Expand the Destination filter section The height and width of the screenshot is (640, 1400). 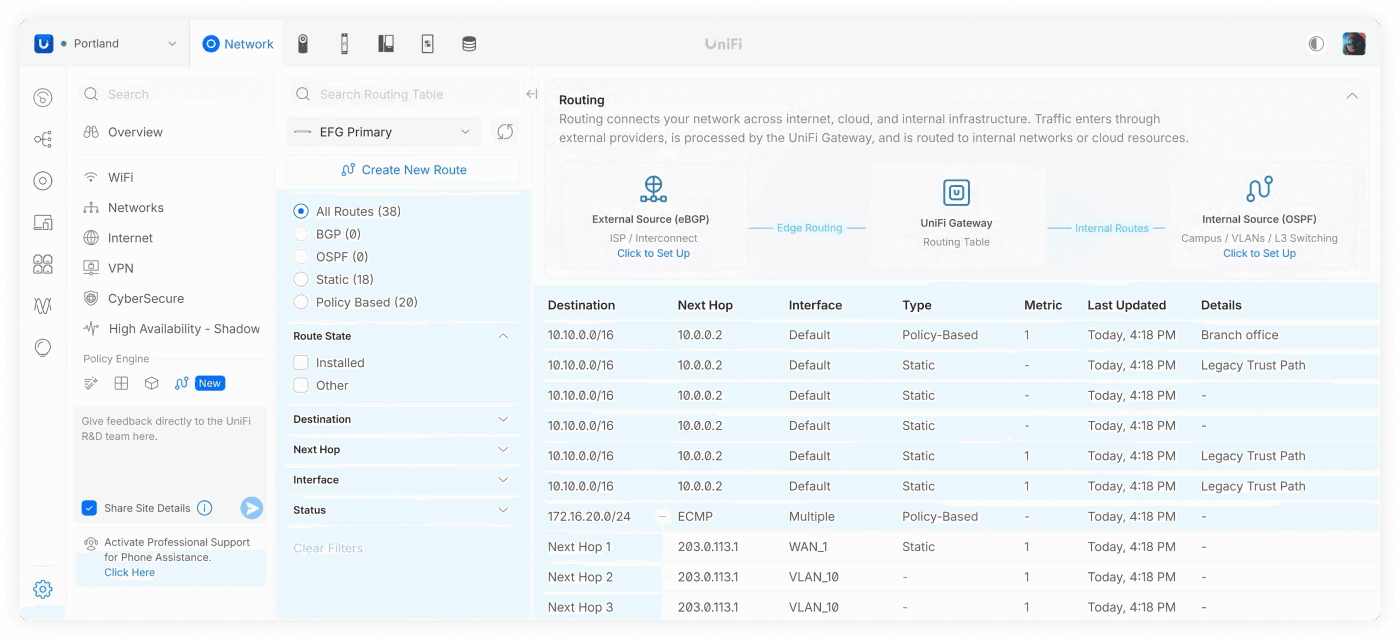click(x=503, y=419)
